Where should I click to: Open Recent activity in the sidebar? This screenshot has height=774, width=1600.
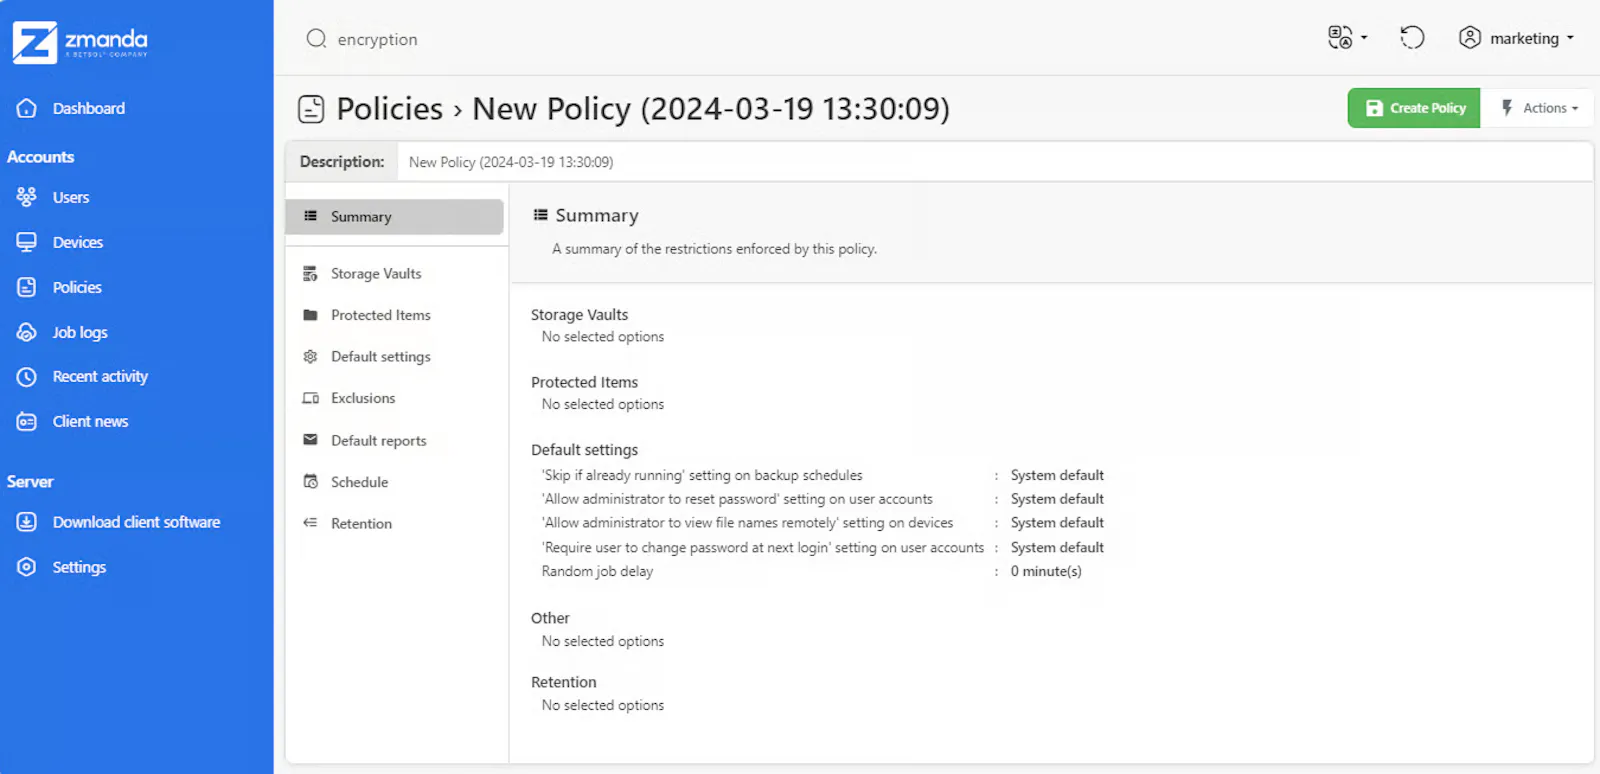pos(100,377)
